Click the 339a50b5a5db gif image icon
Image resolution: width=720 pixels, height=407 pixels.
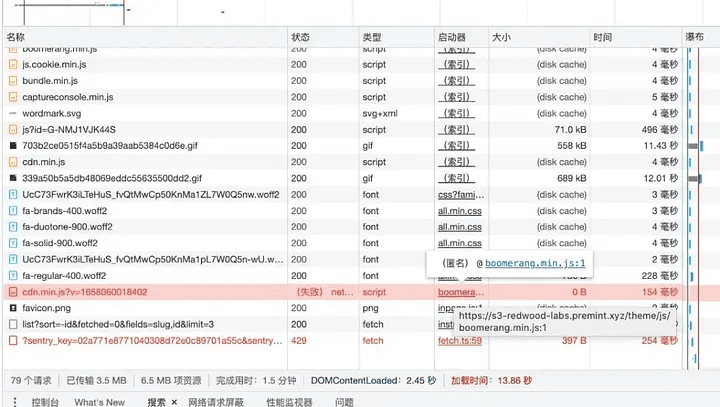(x=13, y=178)
